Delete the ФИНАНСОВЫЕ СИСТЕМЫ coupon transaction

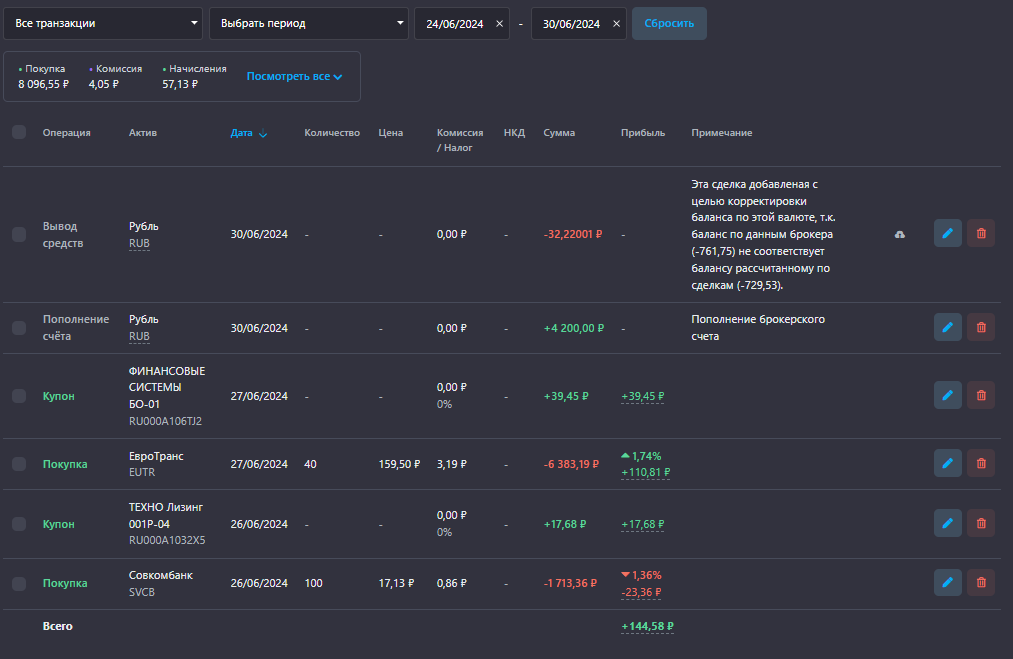981,395
